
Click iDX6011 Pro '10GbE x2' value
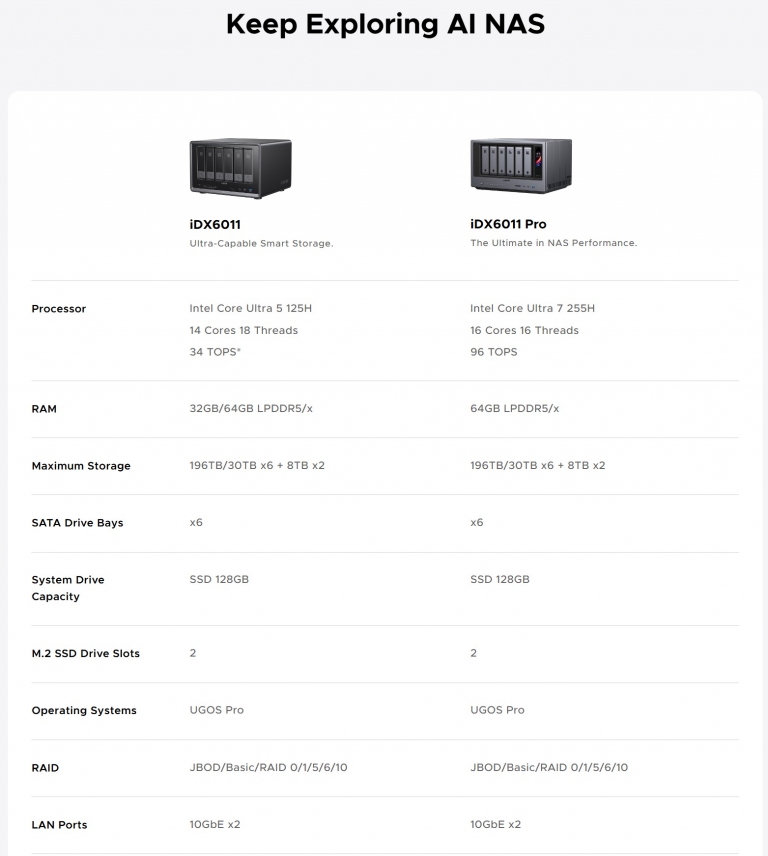point(496,824)
